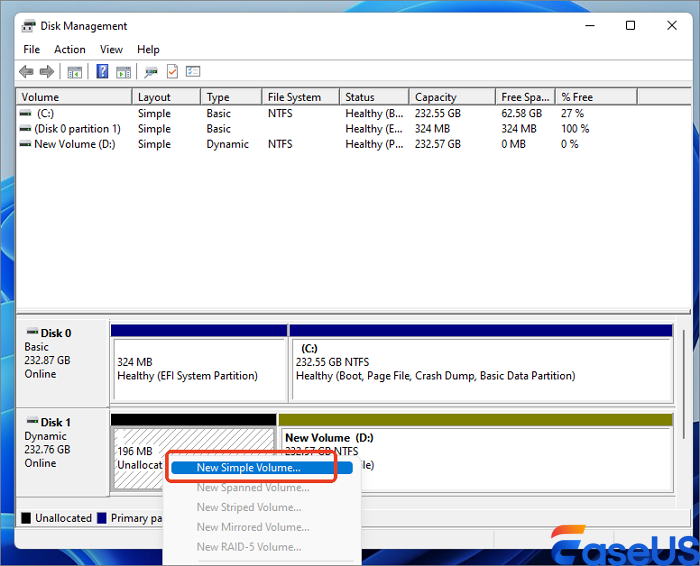Click the Properties checkmark sheet toolbar icon

point(172,71)
